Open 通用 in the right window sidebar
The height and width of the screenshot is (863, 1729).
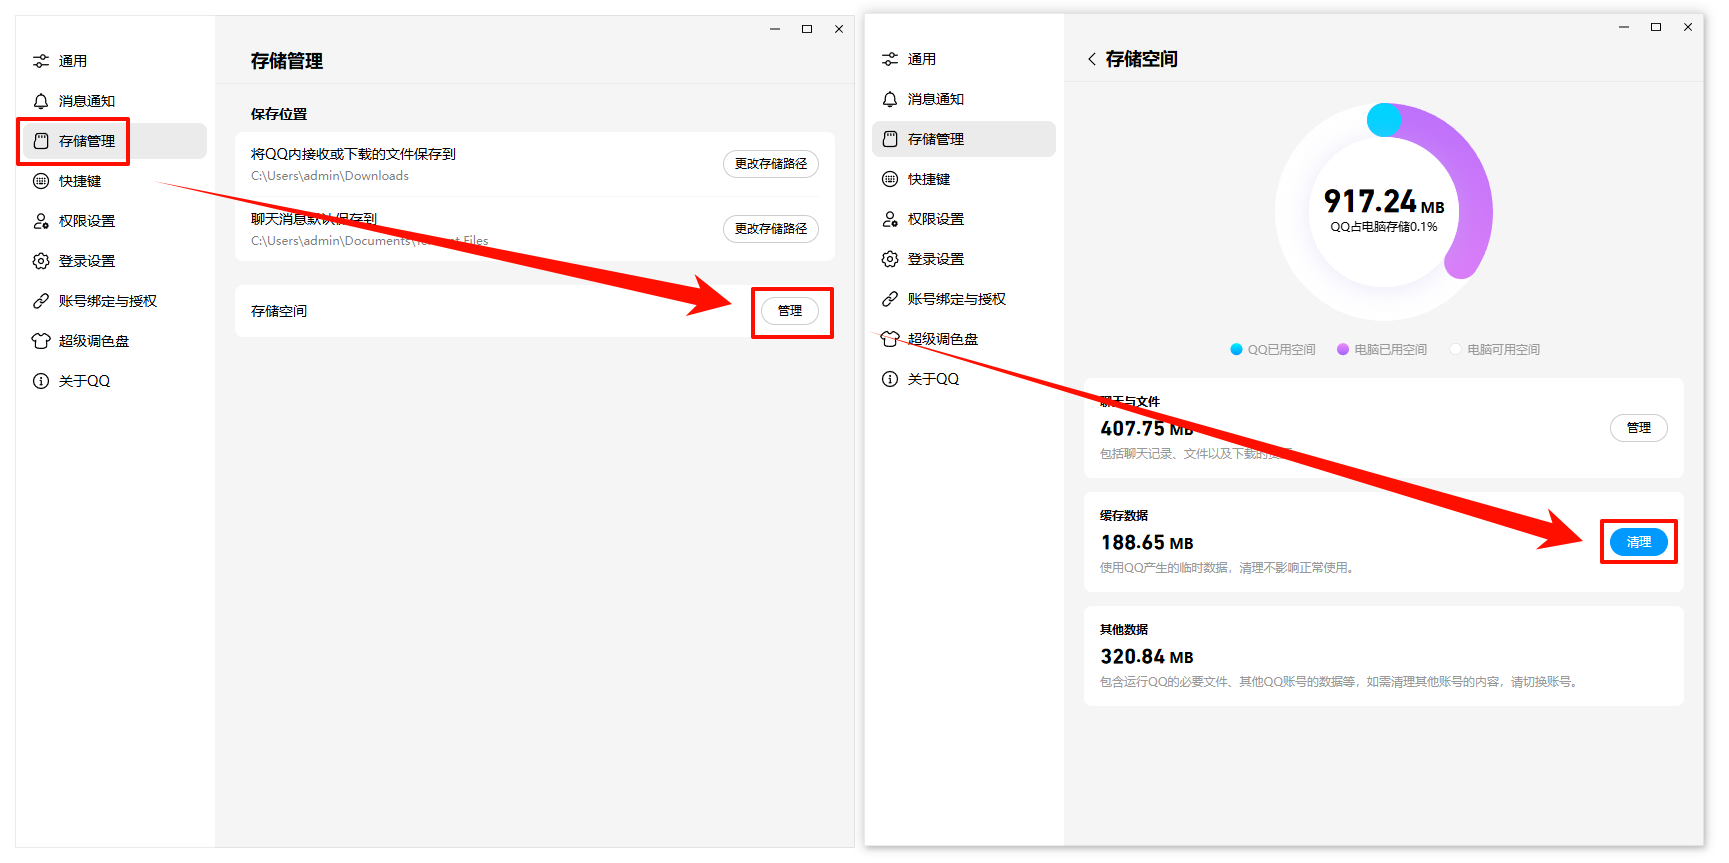pos(921,59)
